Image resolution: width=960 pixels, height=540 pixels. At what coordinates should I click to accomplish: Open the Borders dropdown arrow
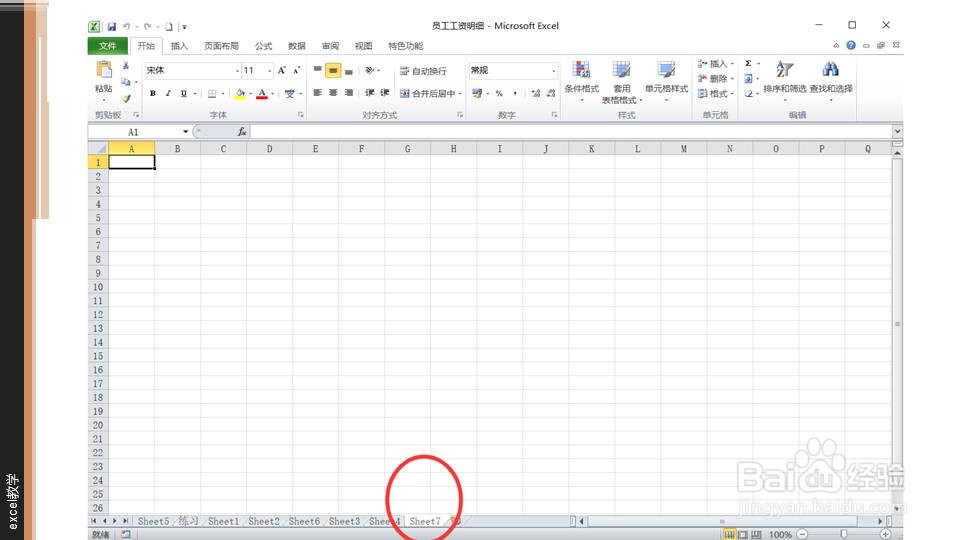pyautogui.click(x=223, y=94)
